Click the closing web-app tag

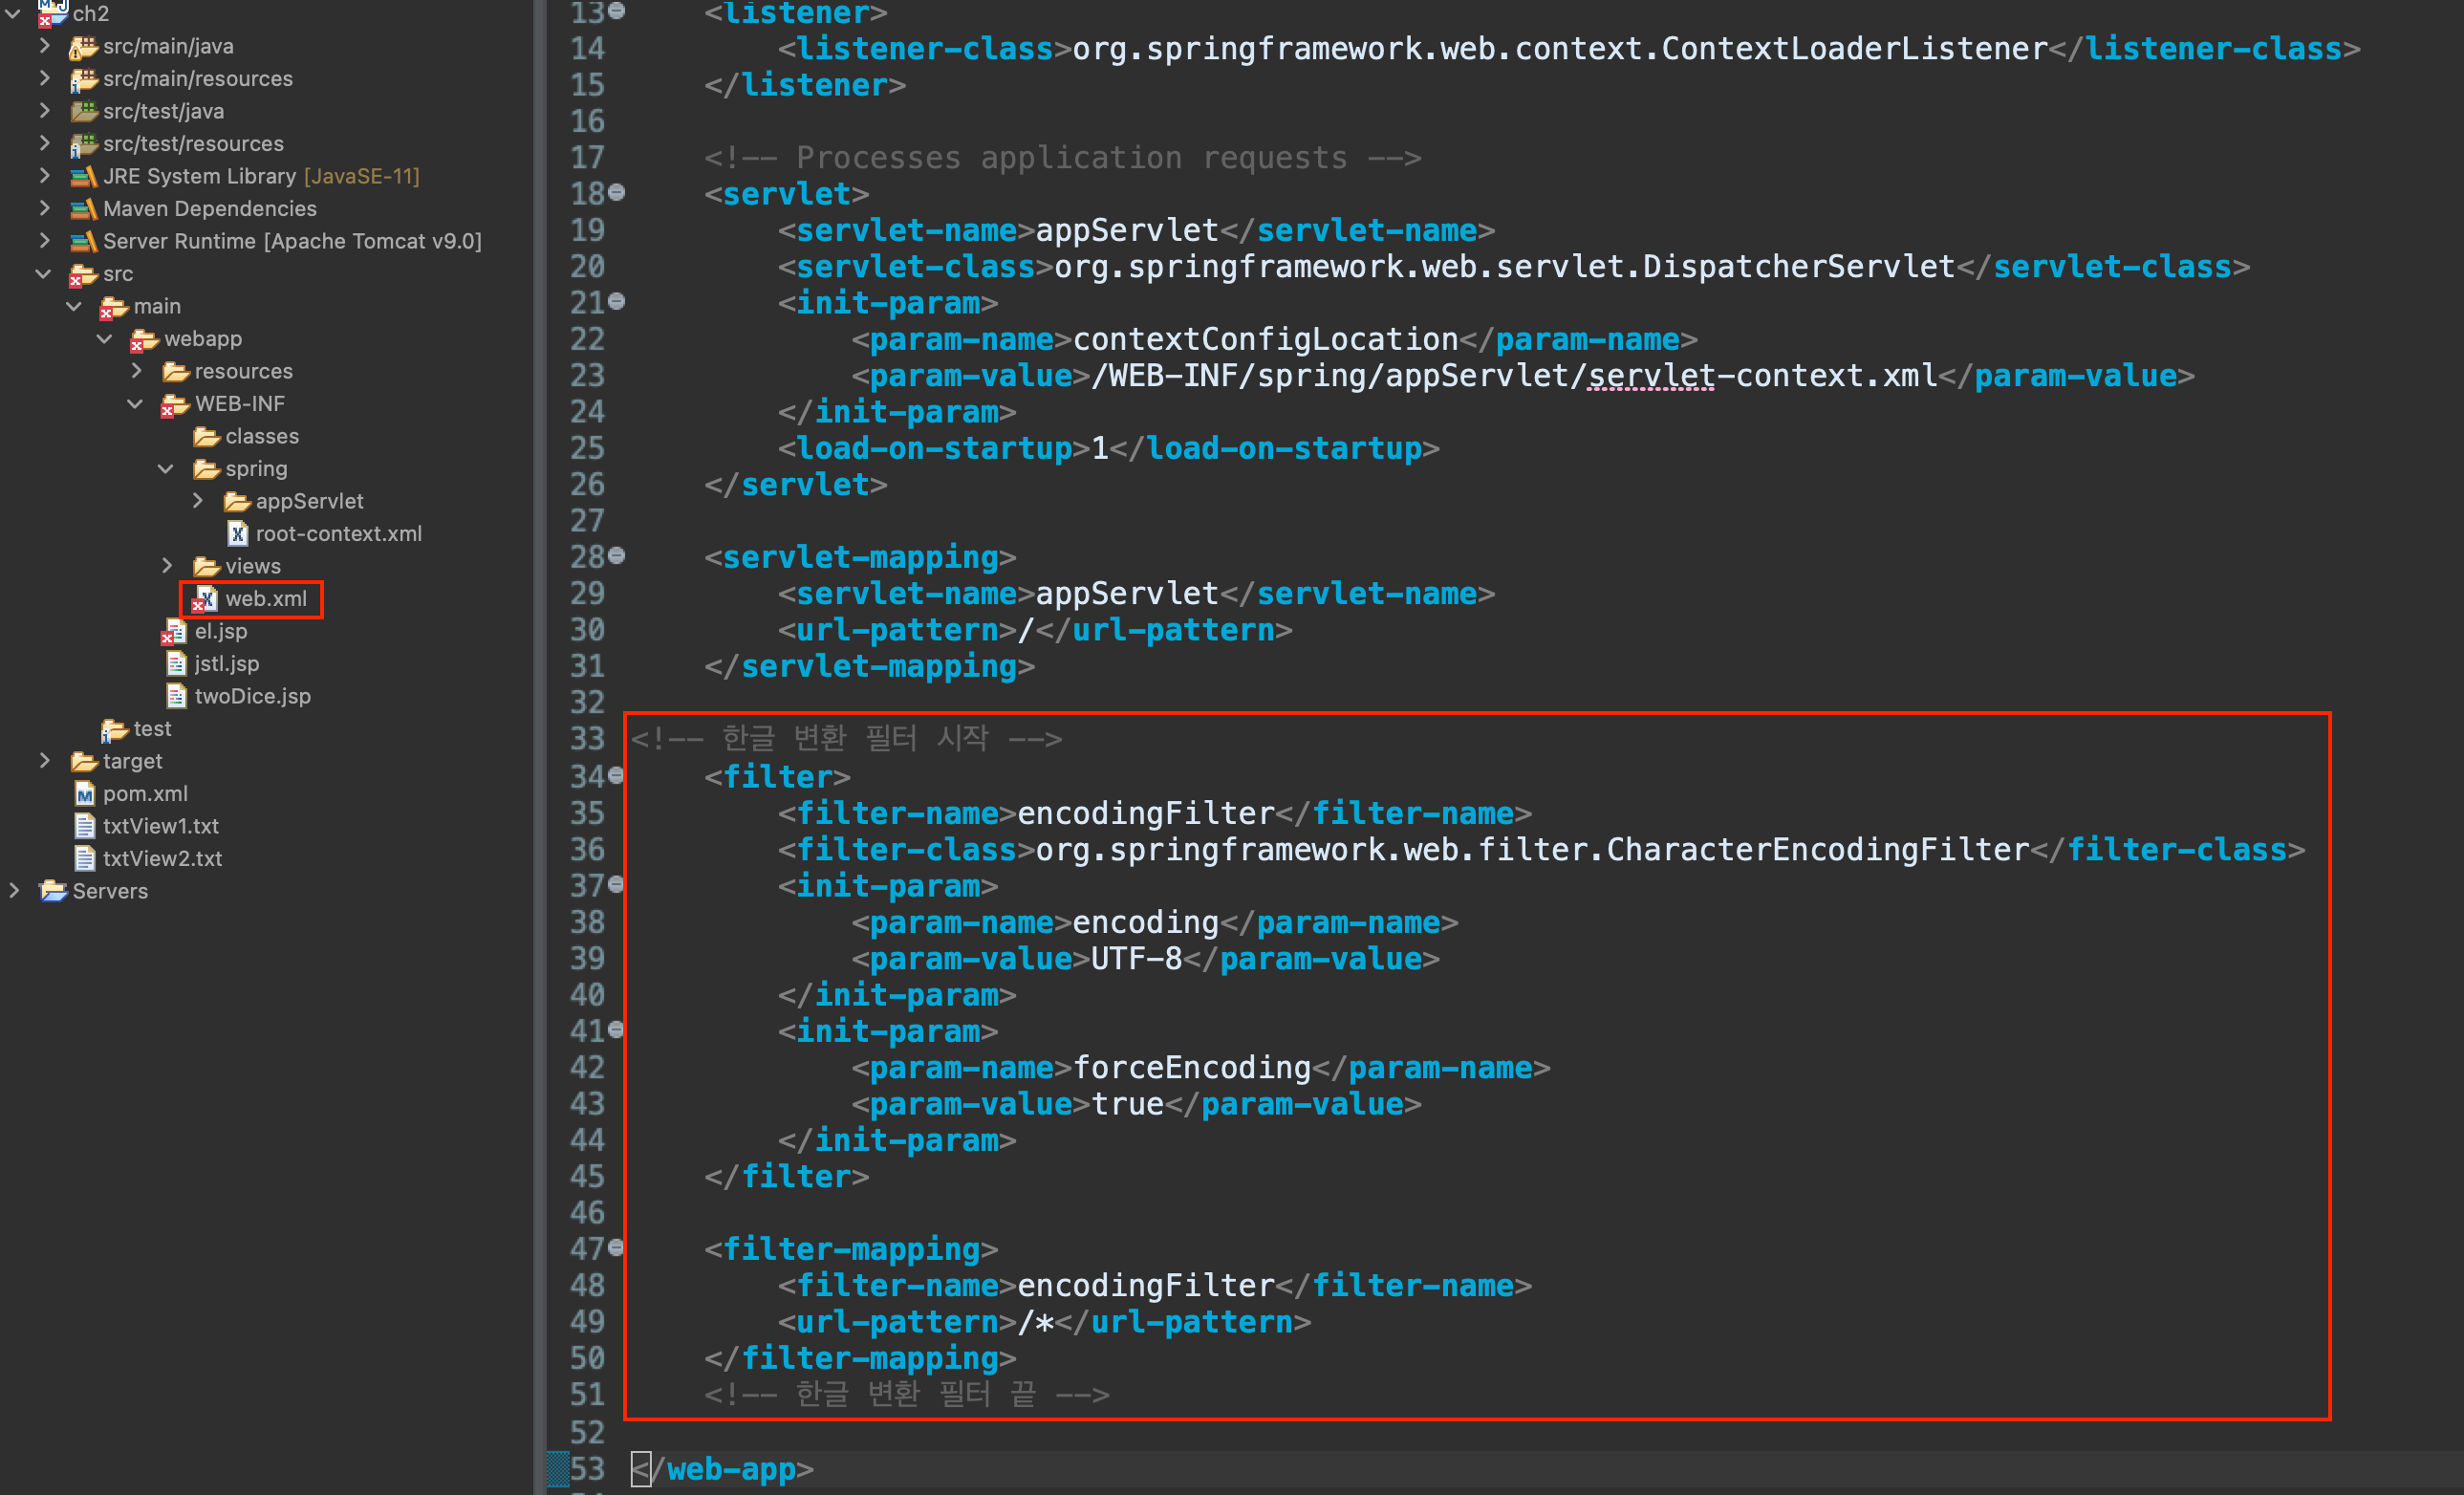click(722, 1469)
